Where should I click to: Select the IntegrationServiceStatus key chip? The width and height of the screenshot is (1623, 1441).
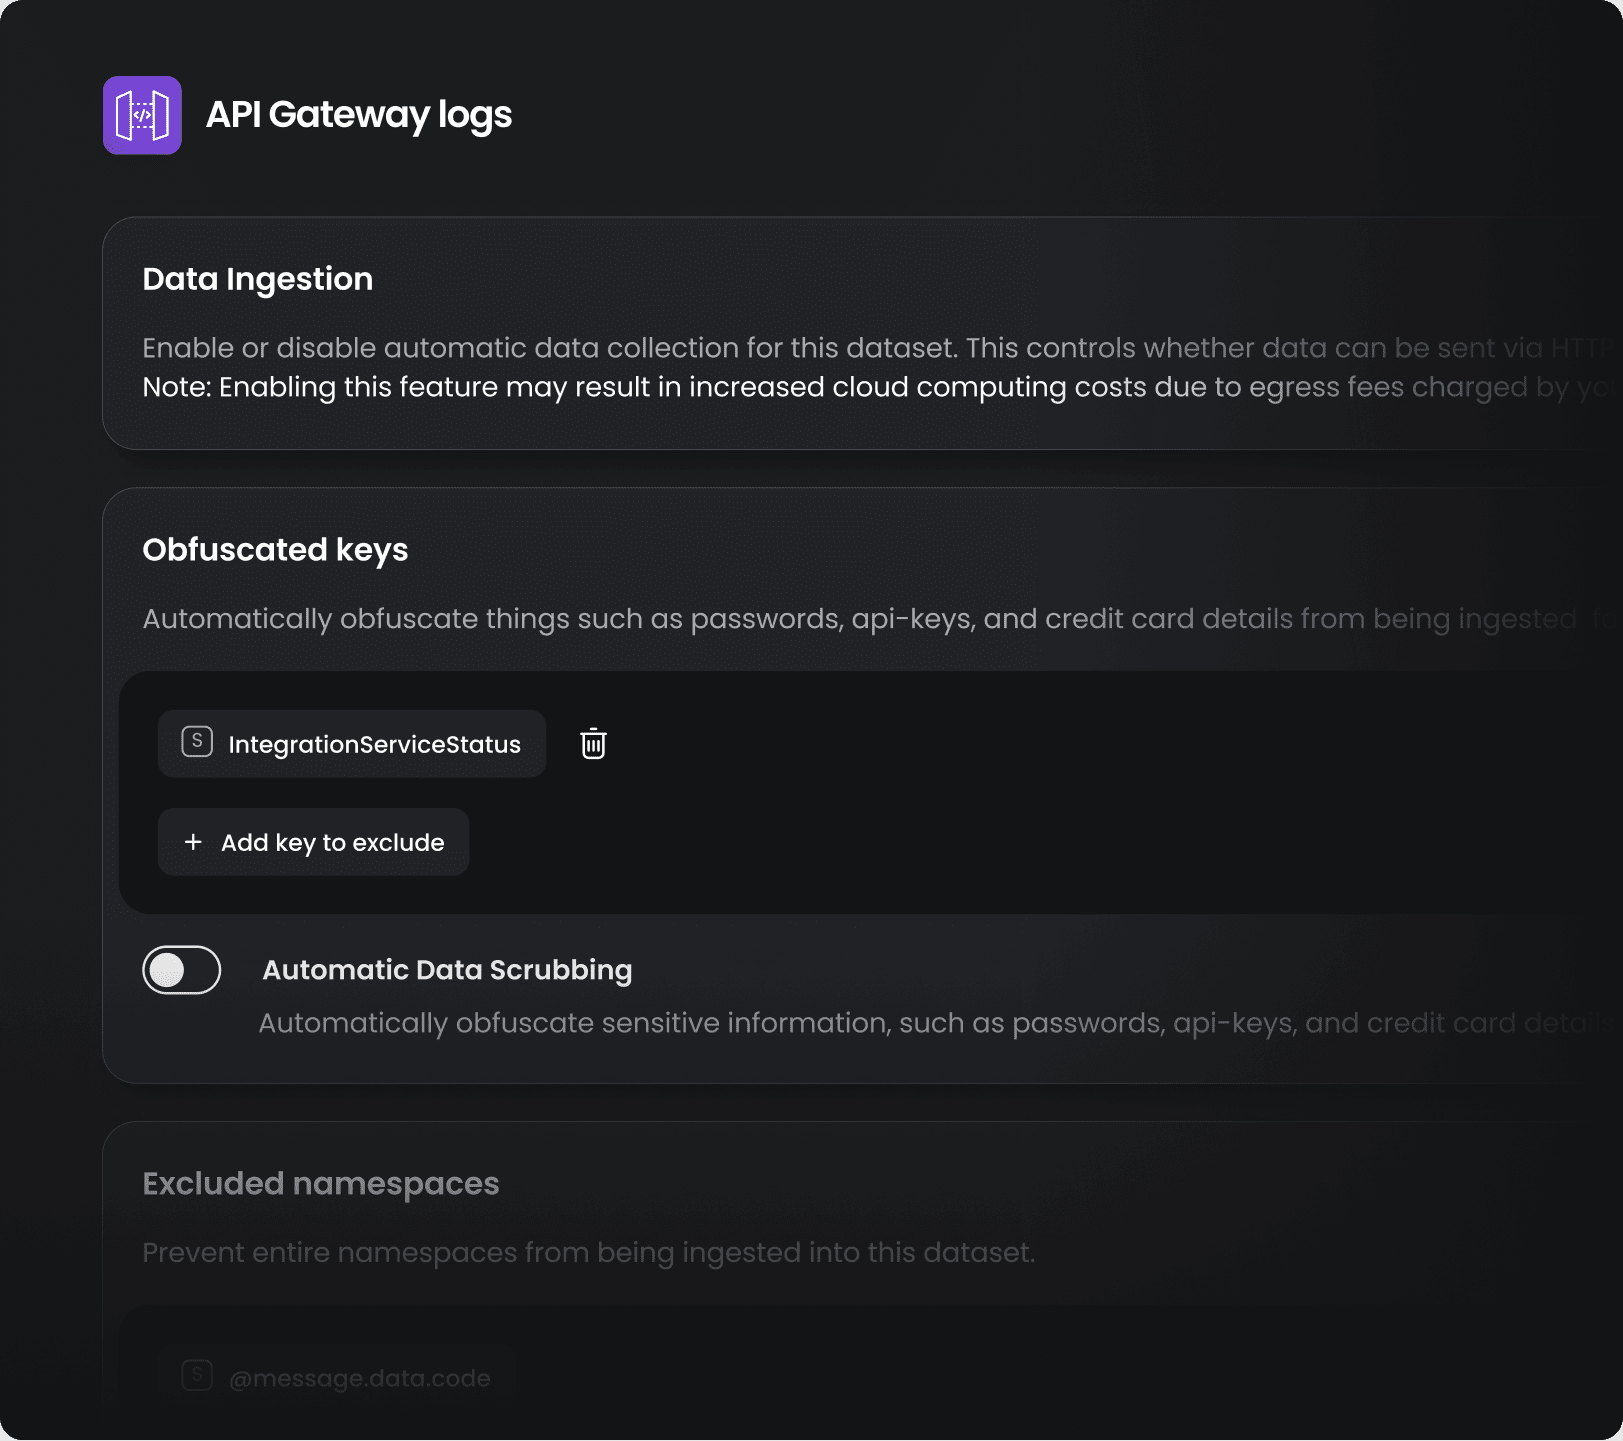pos(374,744)
